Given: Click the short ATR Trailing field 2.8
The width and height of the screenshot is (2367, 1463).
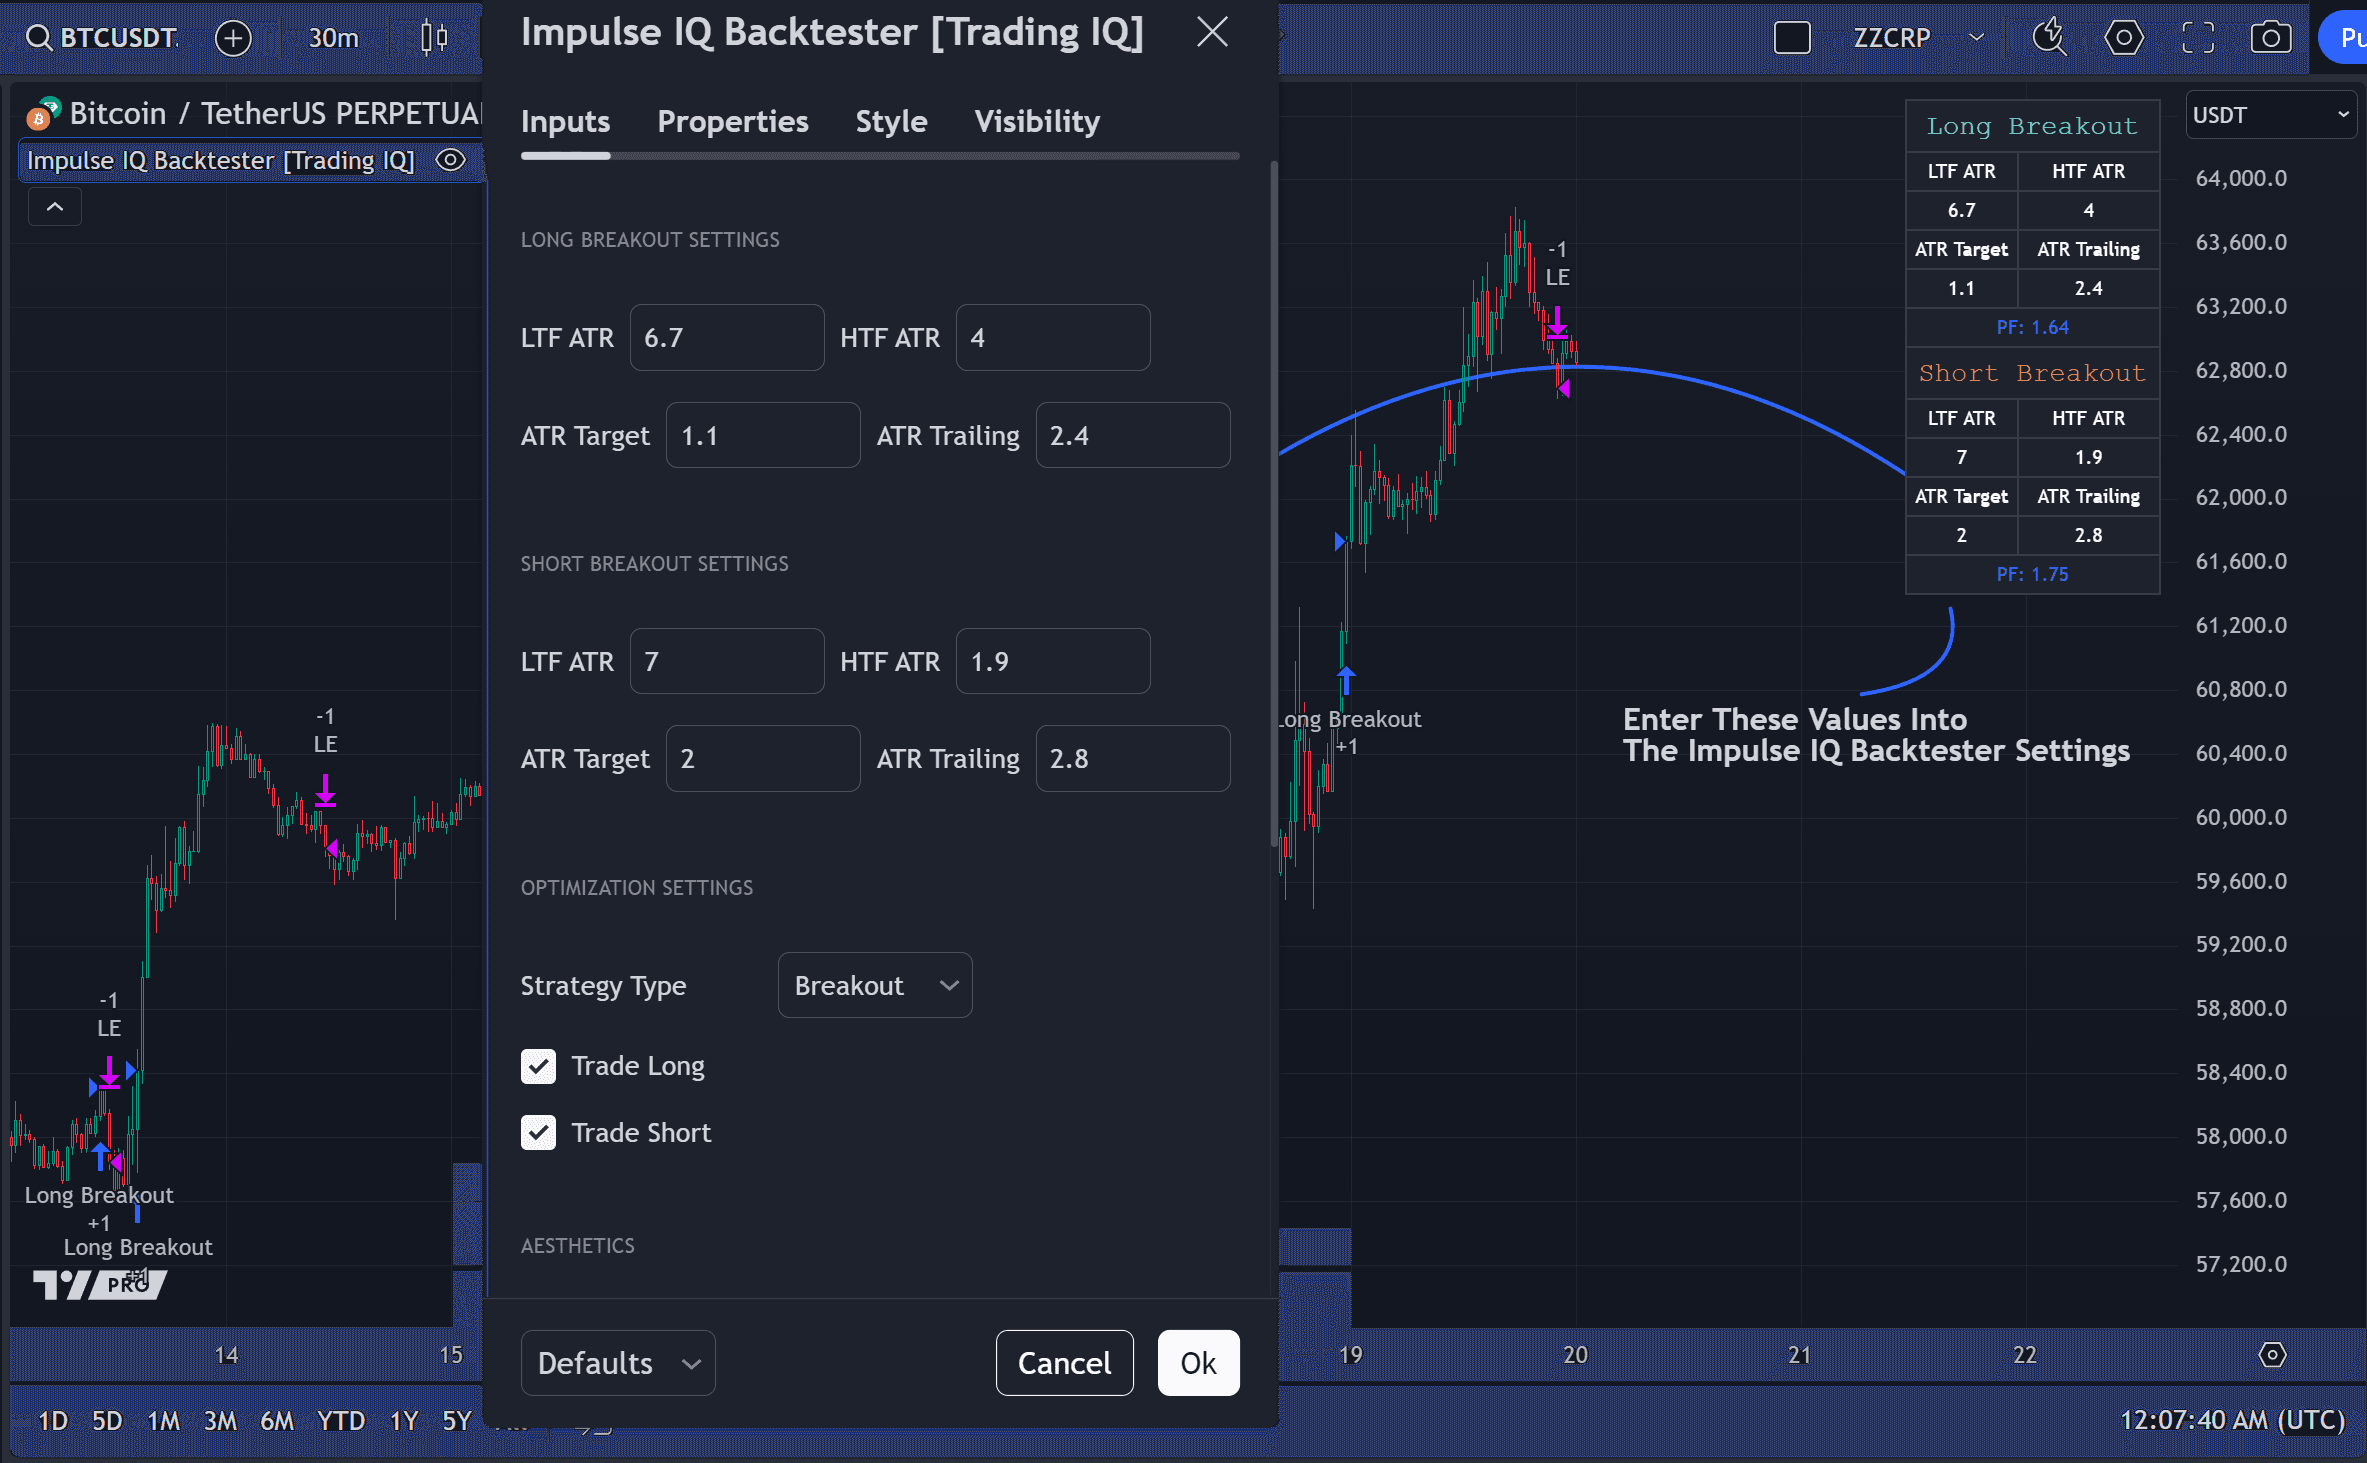Looking at the screenshot, I should 1133,758.
